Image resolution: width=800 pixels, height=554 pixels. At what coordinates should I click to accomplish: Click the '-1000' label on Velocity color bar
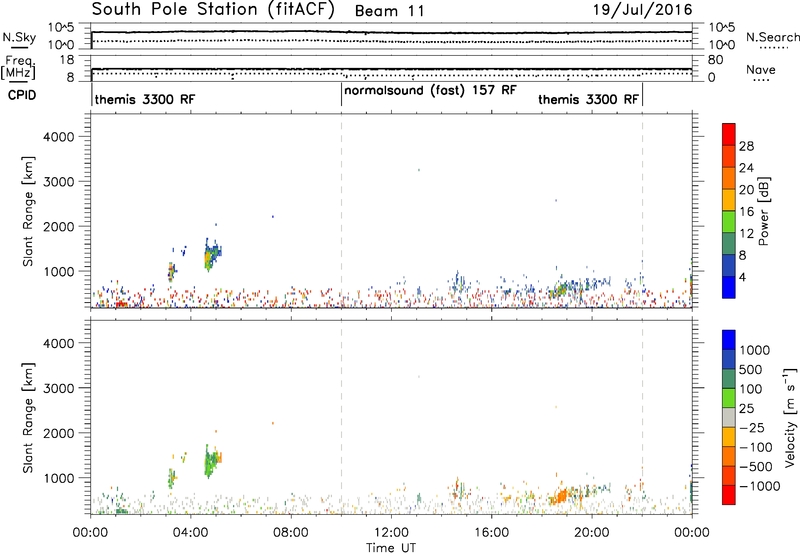click(759, 486)
